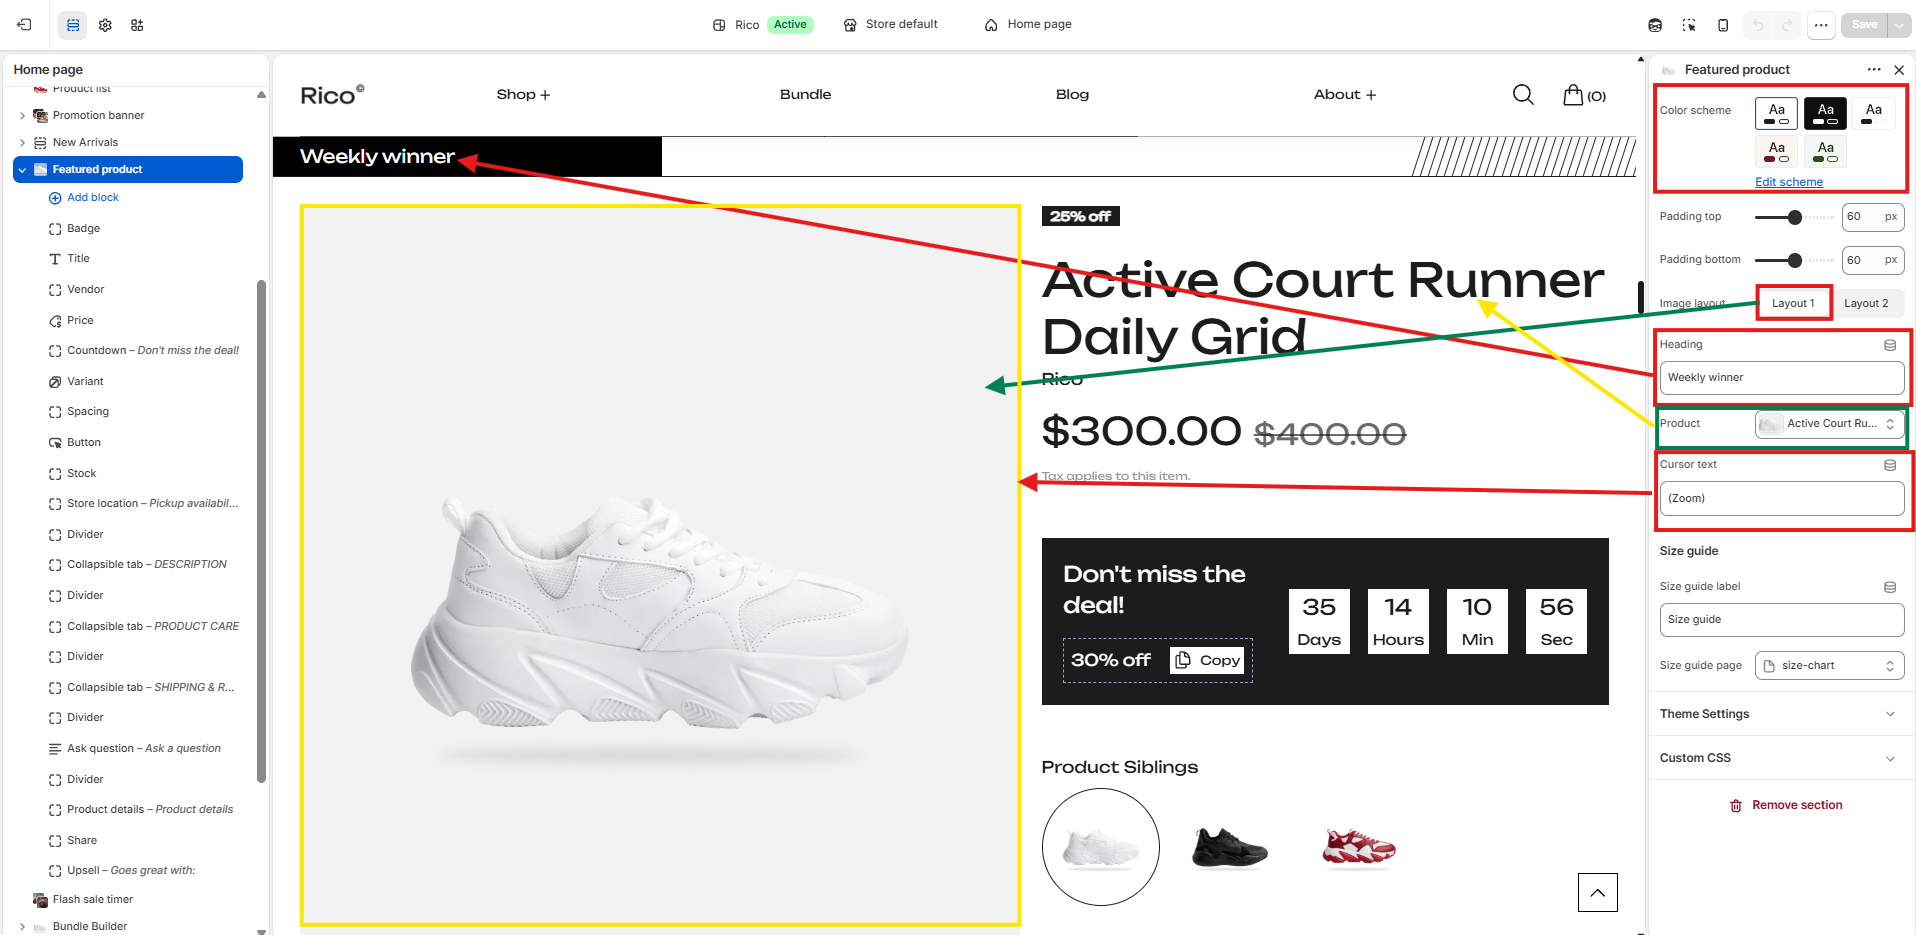Choose the black color scheme swatch
Viewport: 1916px width, 935px height.
1825,113
